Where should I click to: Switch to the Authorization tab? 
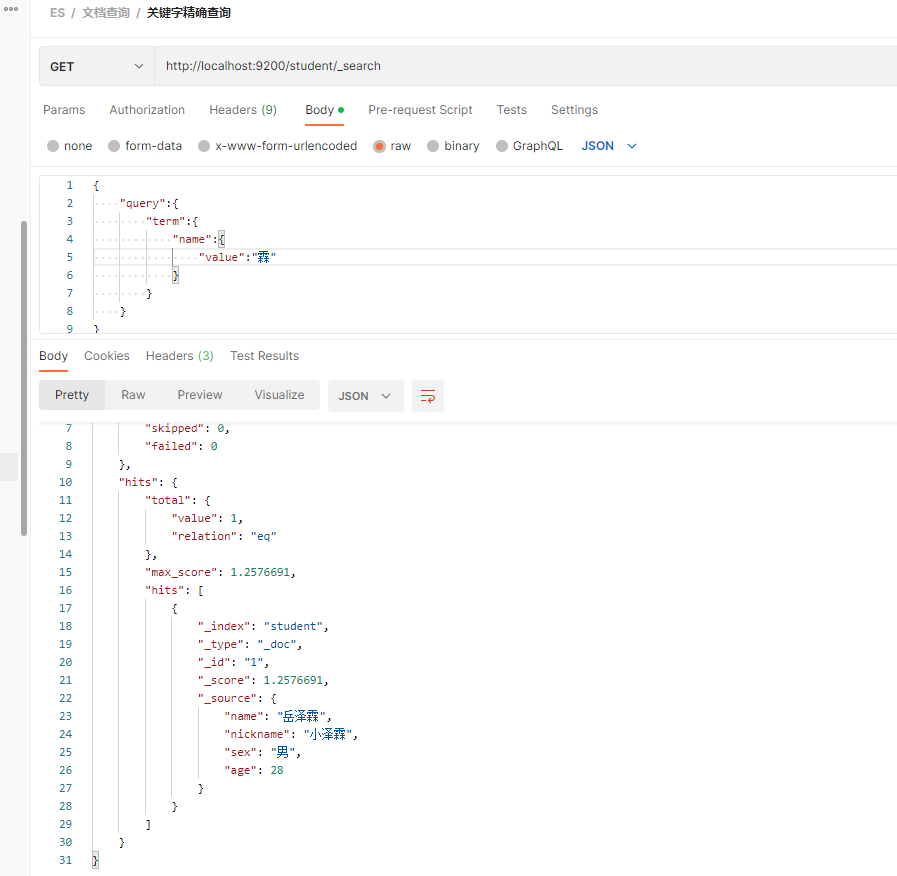tap(147, 110)
